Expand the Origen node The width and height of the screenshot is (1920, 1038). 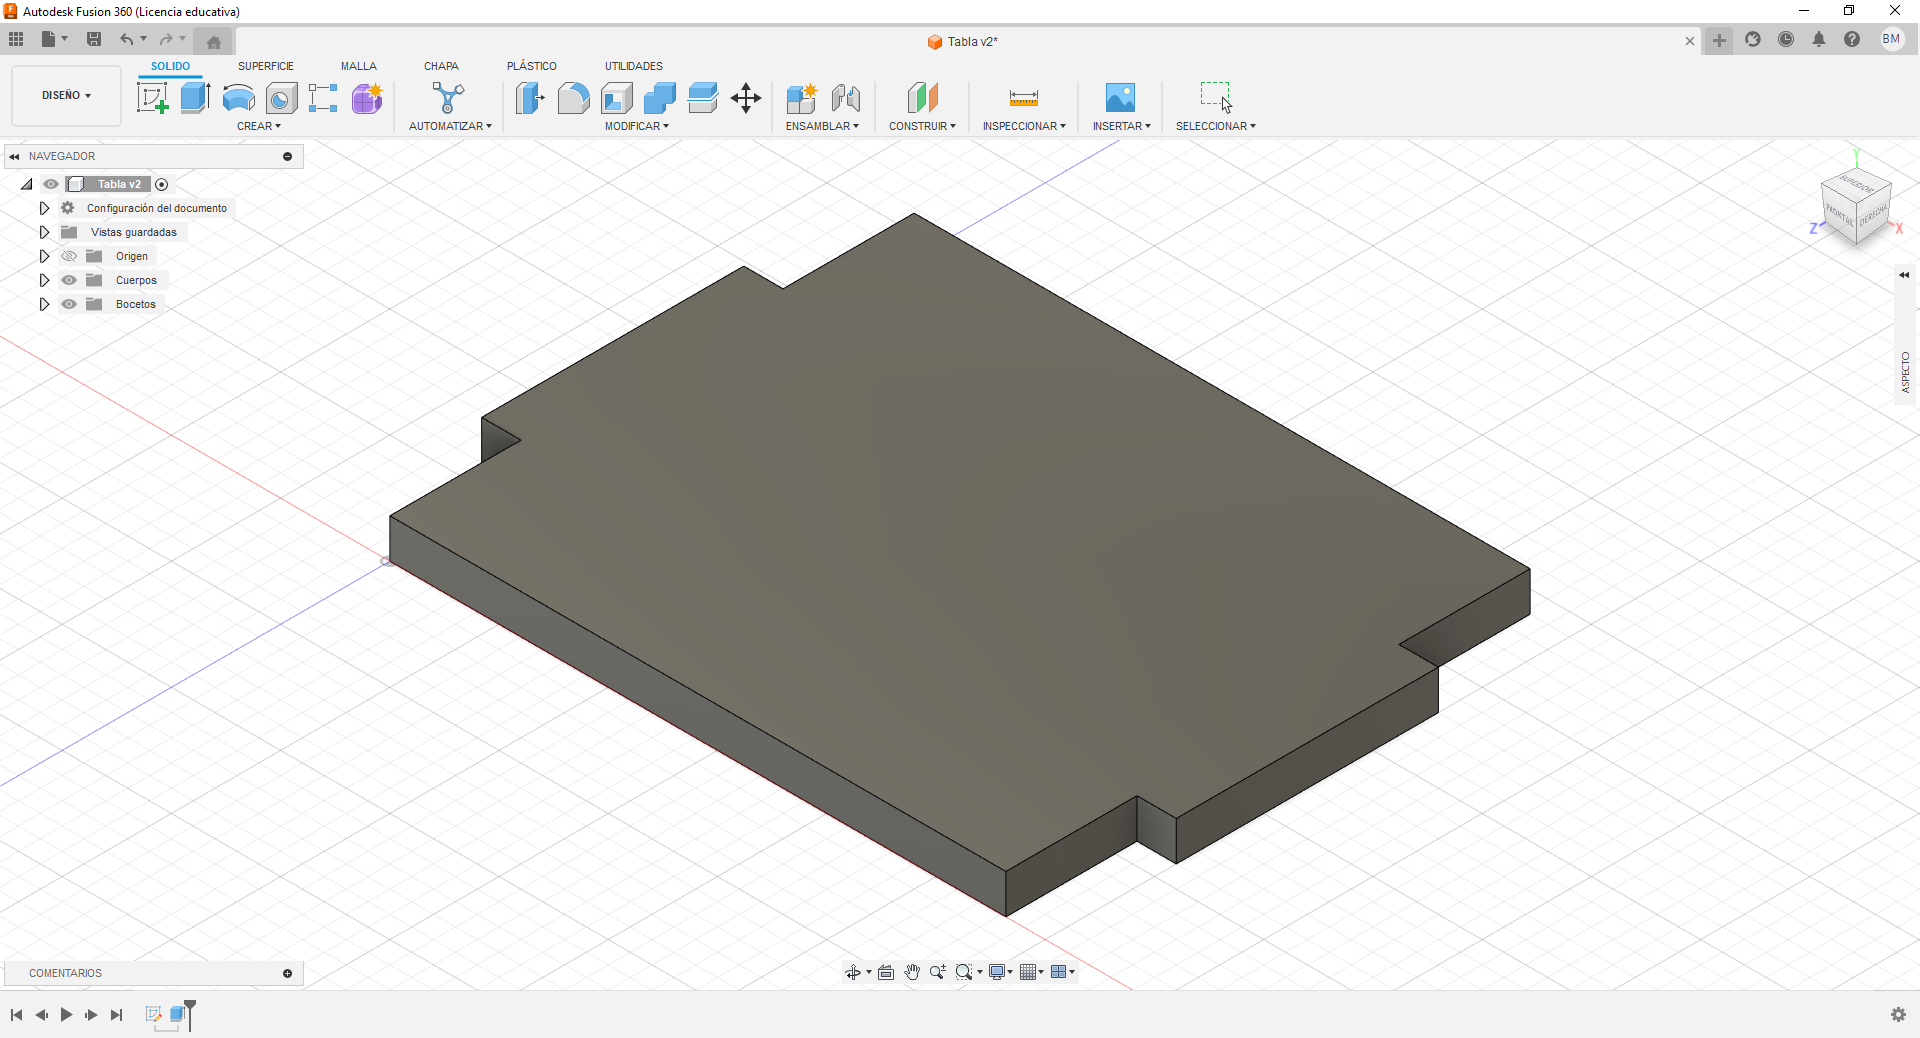[44, 256]
